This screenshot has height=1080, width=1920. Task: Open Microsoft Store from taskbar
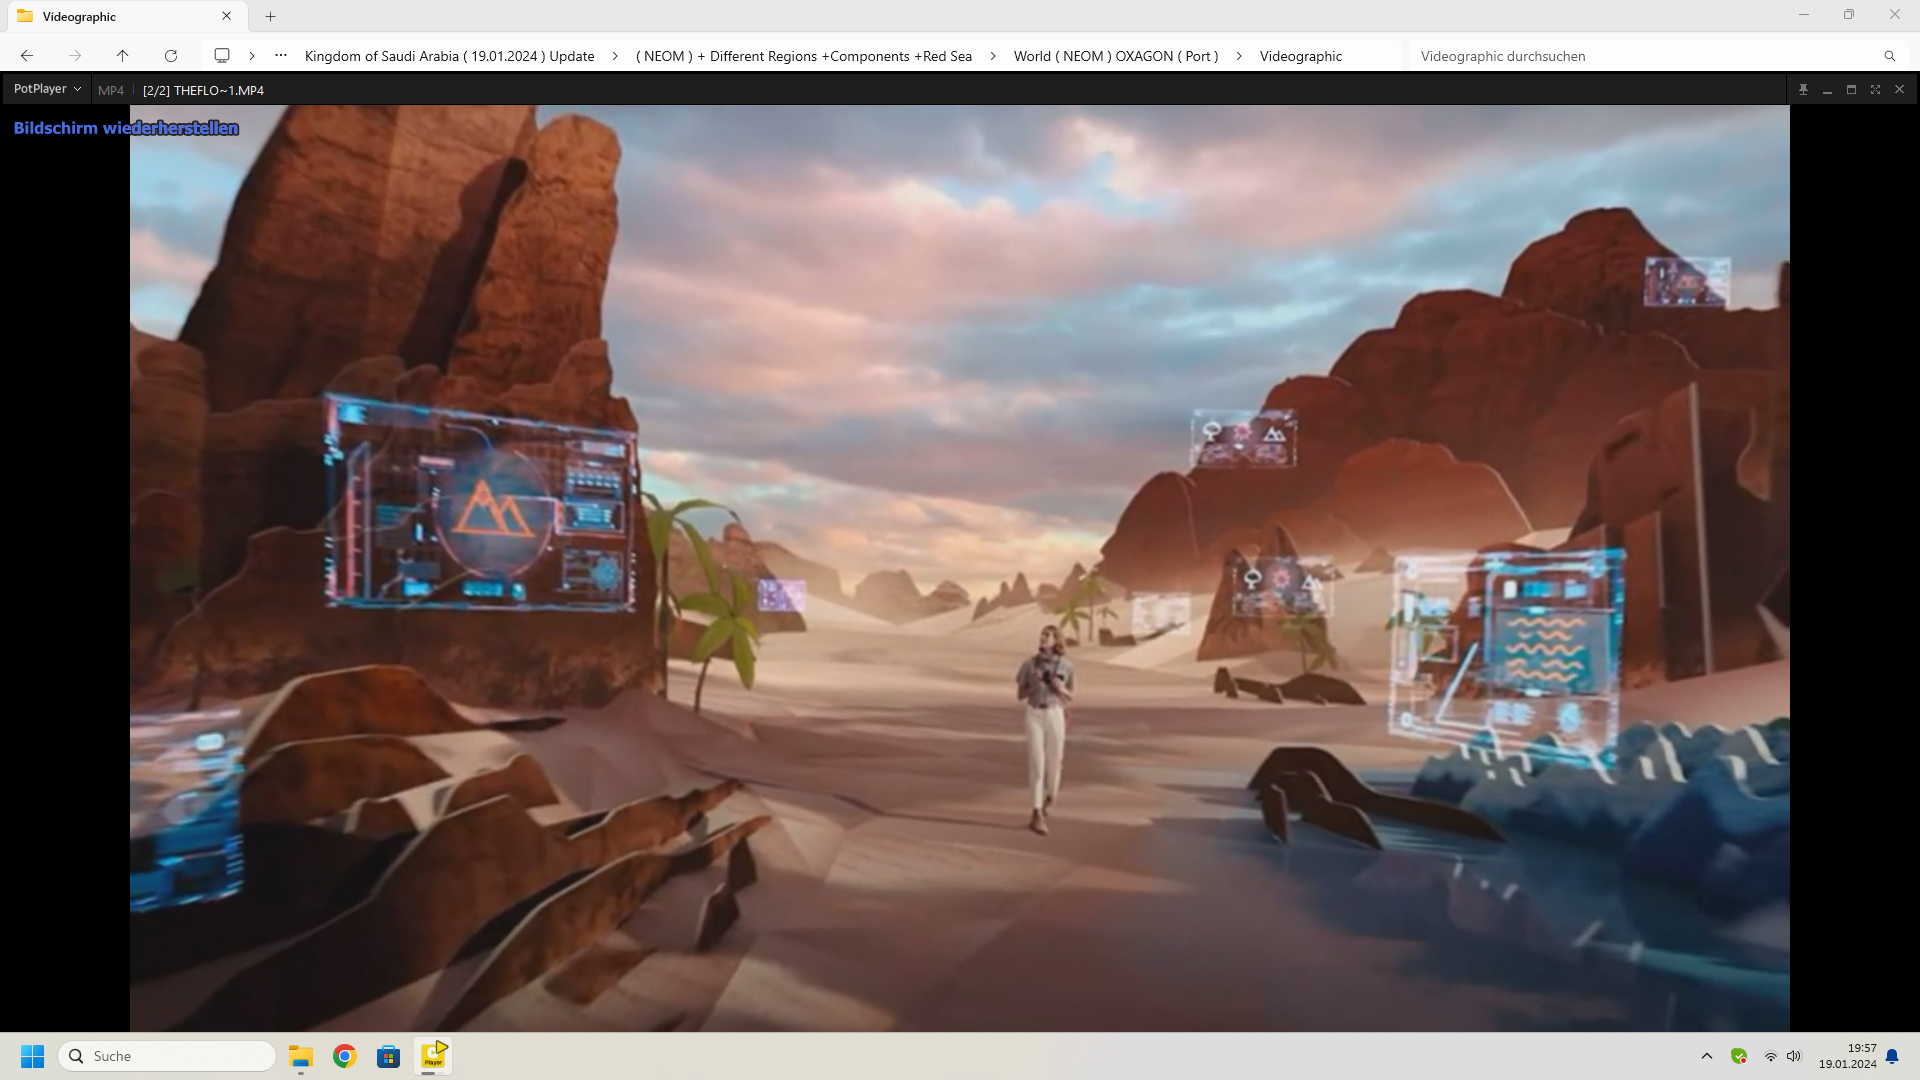pyautogui.click(x=389, y=1056)
